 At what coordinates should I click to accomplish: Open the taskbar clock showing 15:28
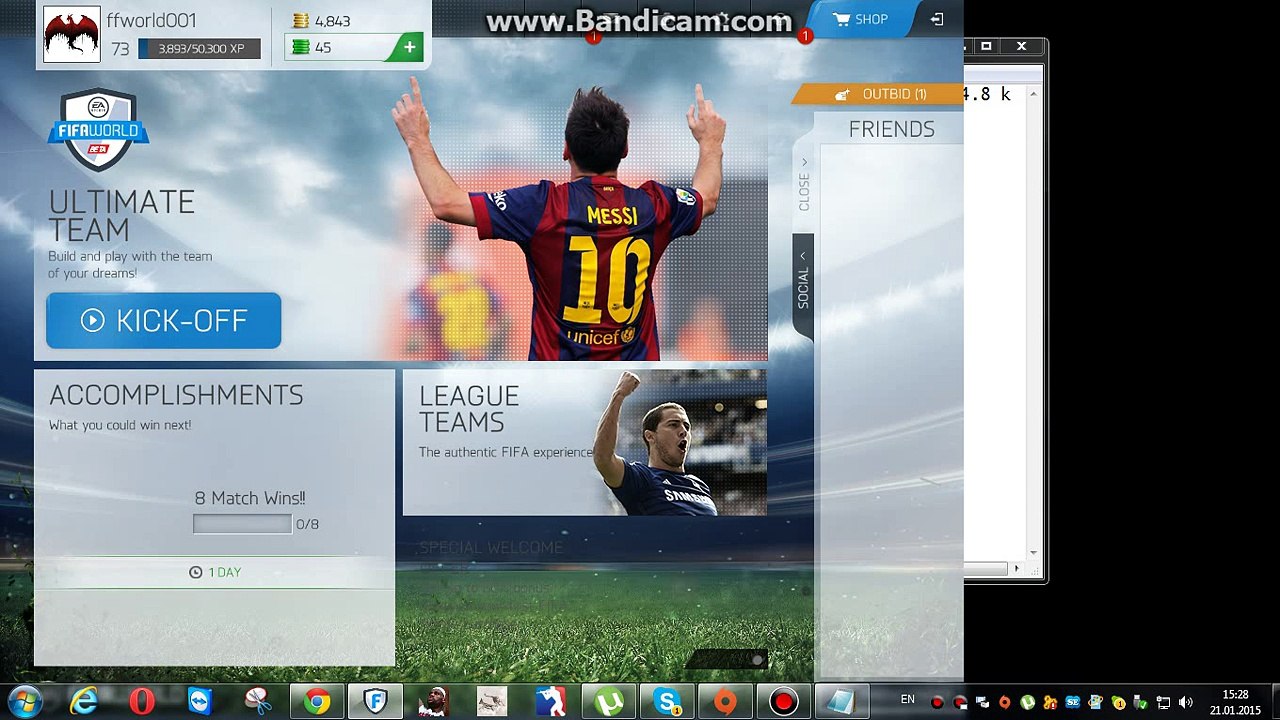pyautogui.click(x=1236, y=702)
